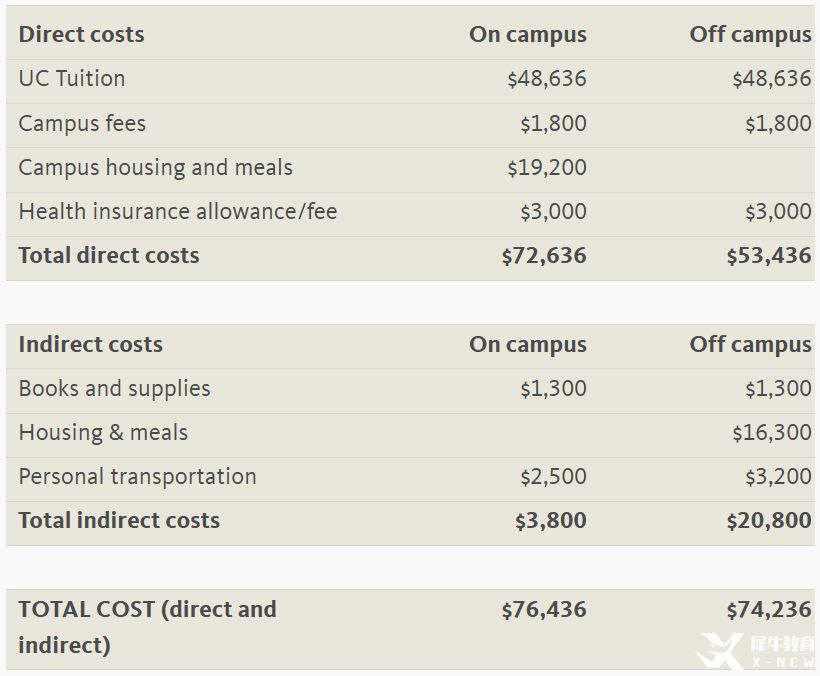Select the $76,436 total on campus cost
This screenshot has width=820, height=676.
[544, 610]
